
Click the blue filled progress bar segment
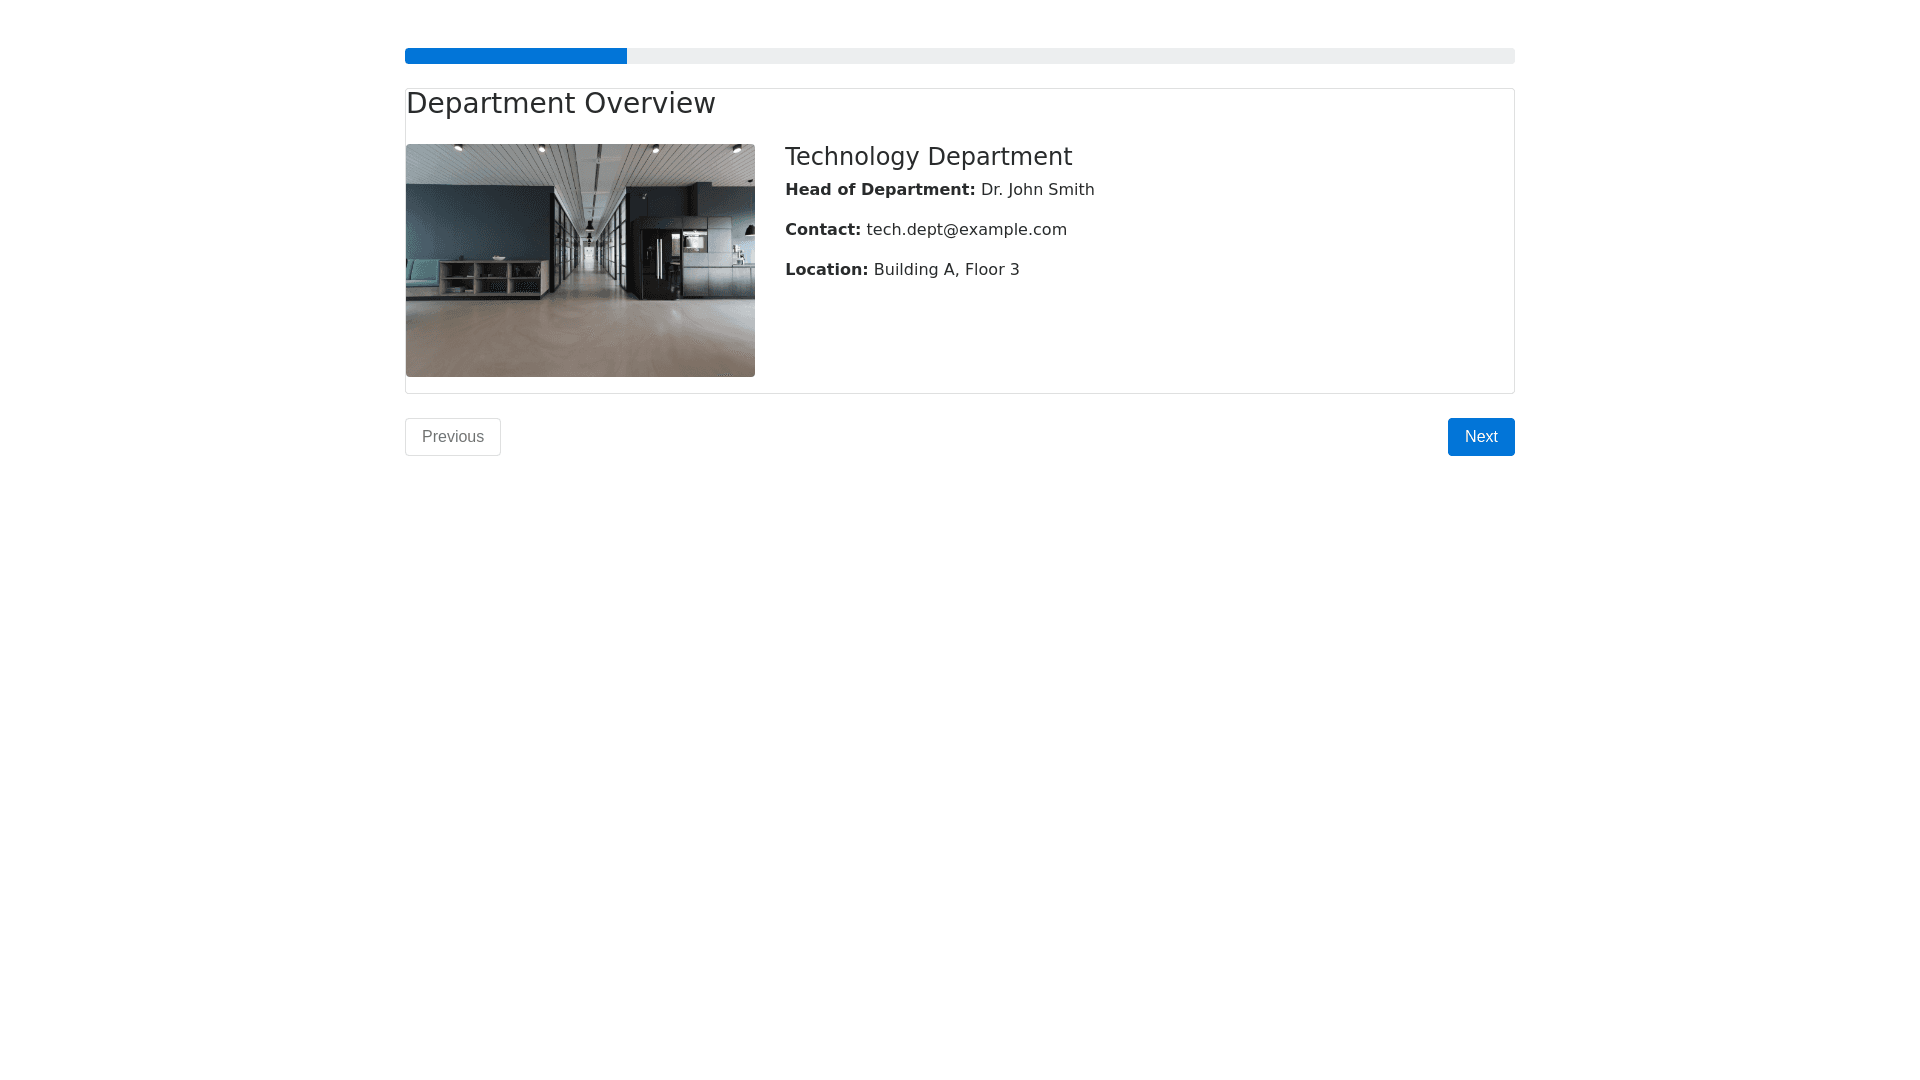pyautogui.click(x=515, y=56)
